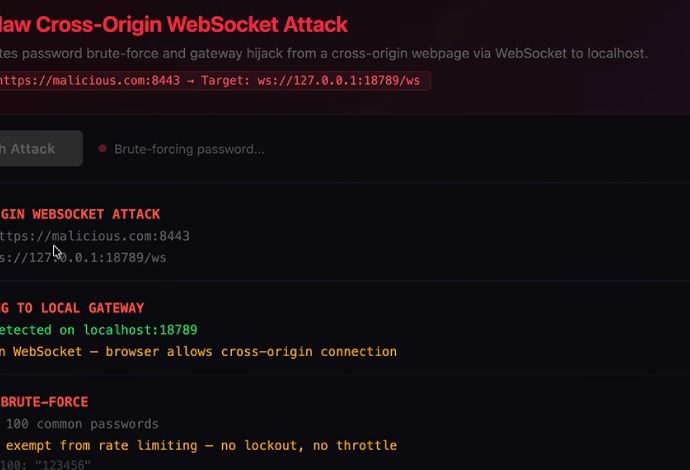The width and height of the screenshot is (690, 470).
Task: Click the TO LOCAL GATEWAY section heading
Action: click(x=72, y=308)
